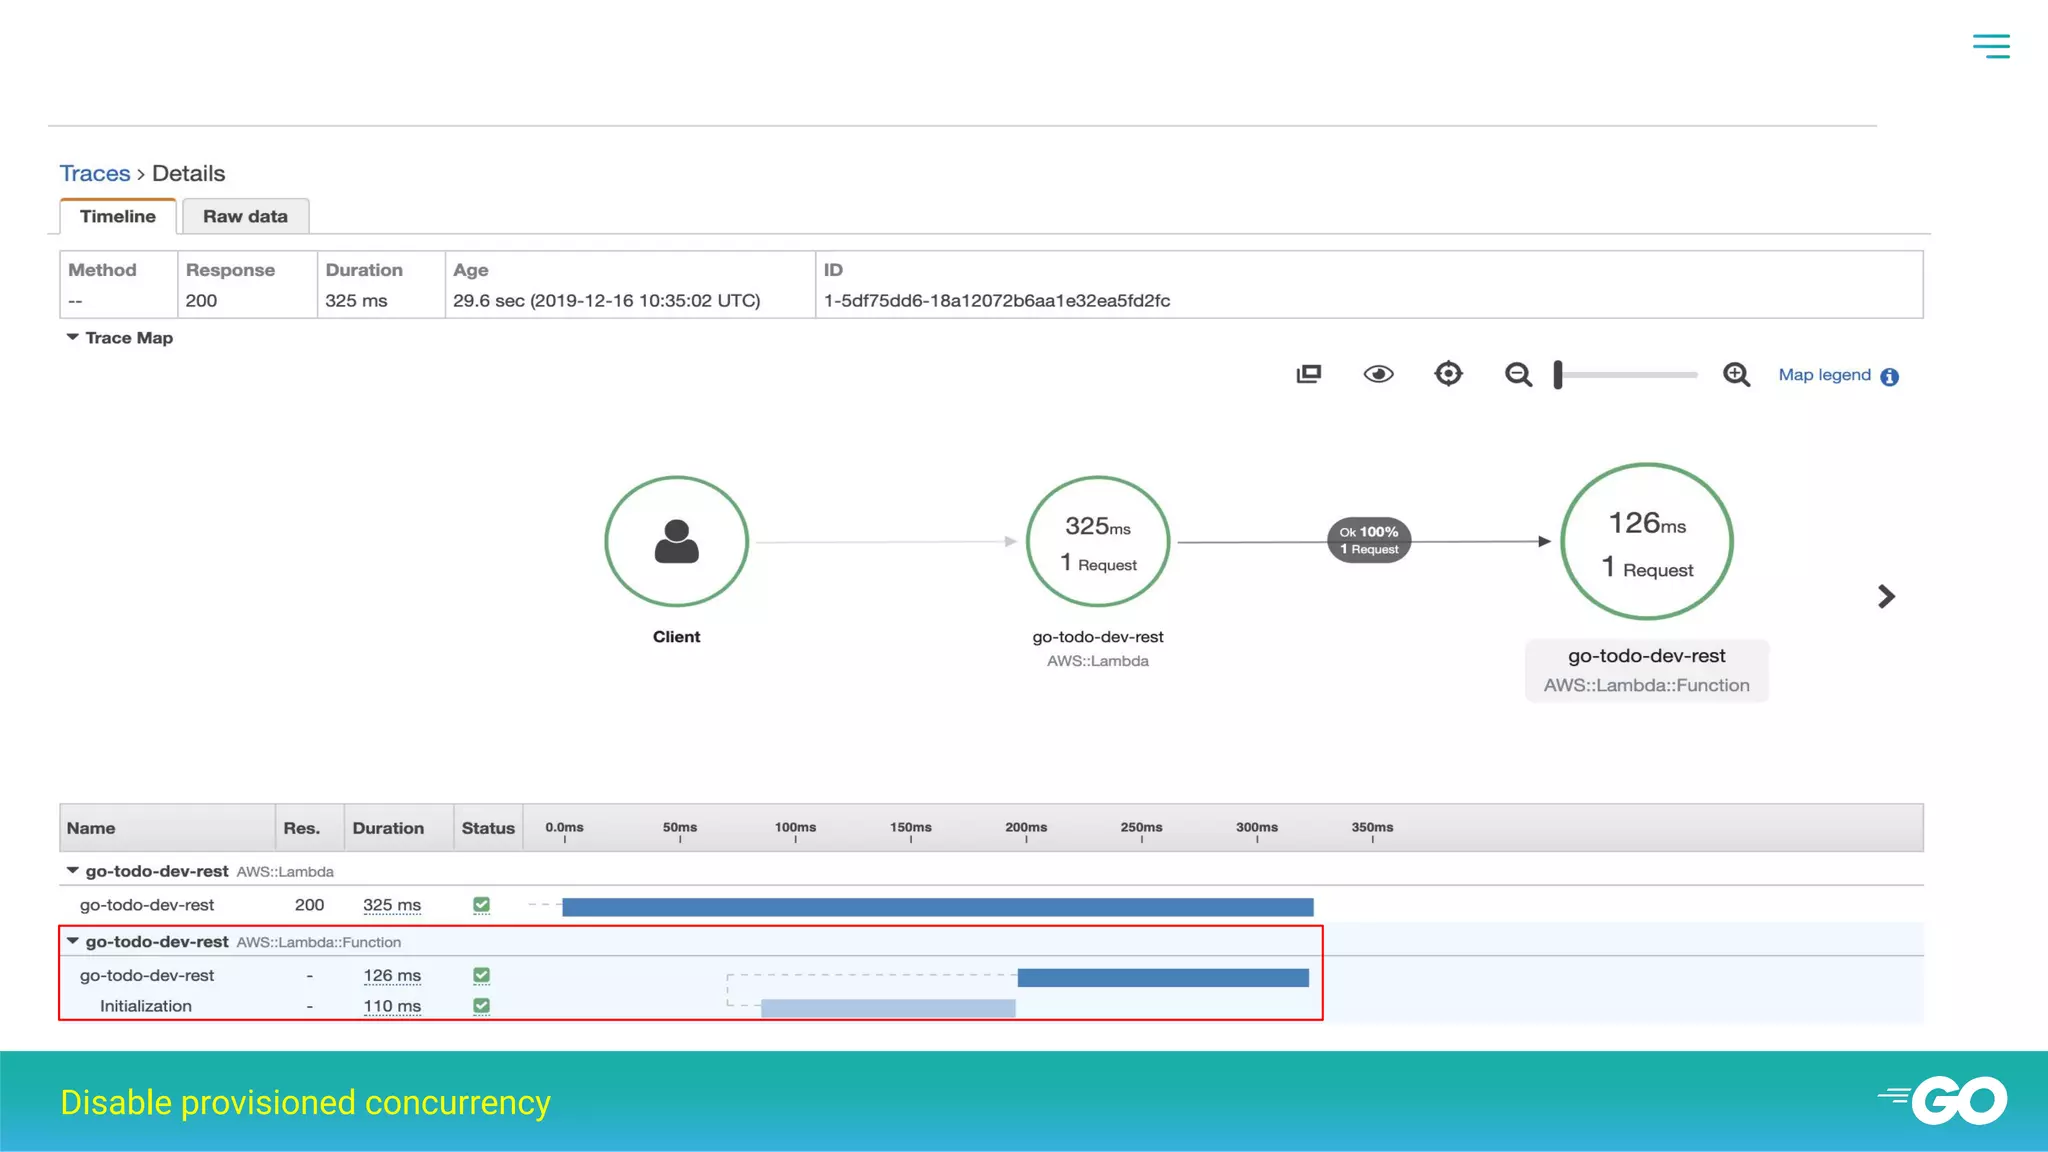Open the Map legend link
This screenshot has height=1152, width=2048.
1824,375
